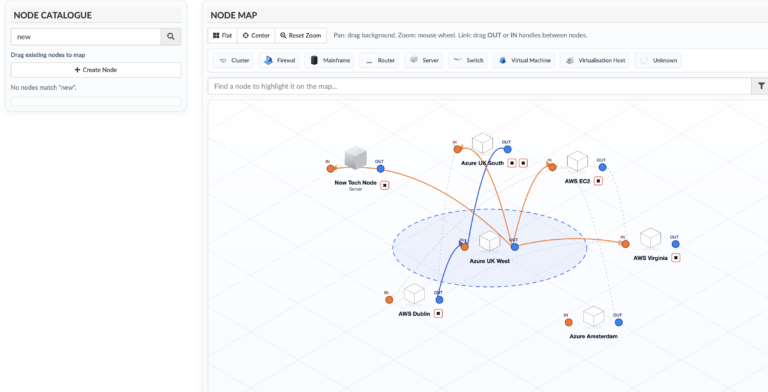The image size is (768, 392).
Task: Click the blue OUT handle of New Tech Node
Action: click(x=381, y=169)
